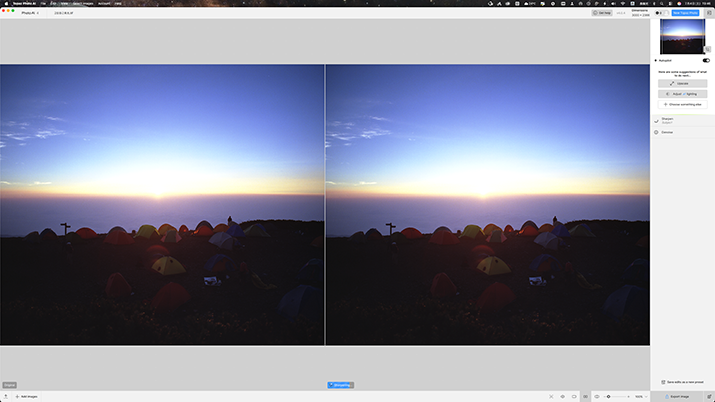Image resolution: width=715 pixels, height=402 pixels.
Task: Click the Export image button
Action: (x=677, y=397)
